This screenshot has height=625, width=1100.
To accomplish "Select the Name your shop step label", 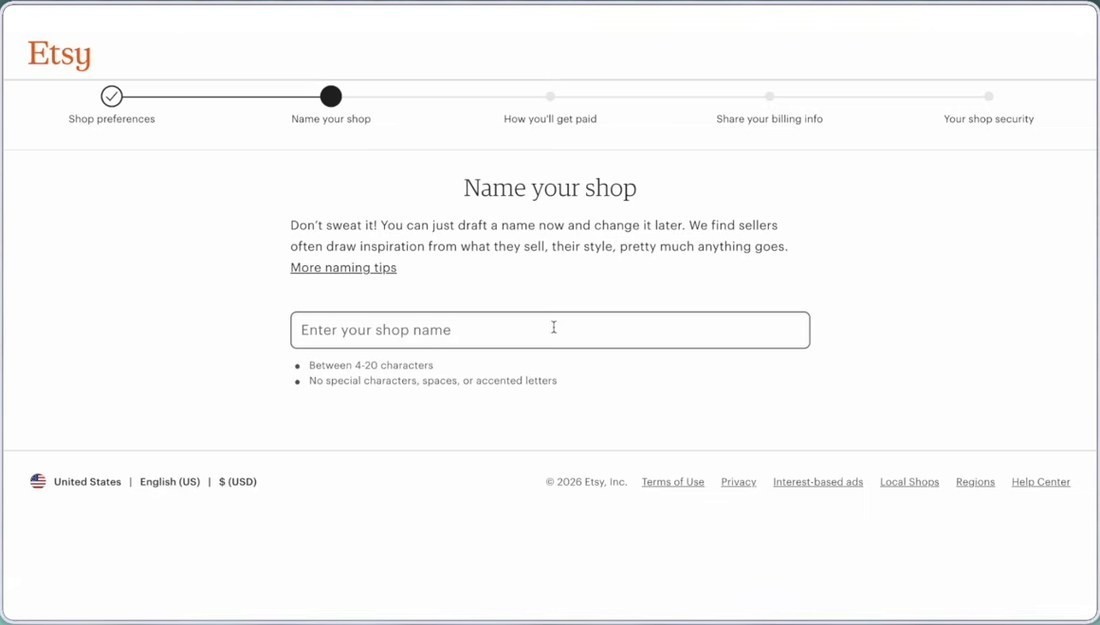I will click(331, 119).
